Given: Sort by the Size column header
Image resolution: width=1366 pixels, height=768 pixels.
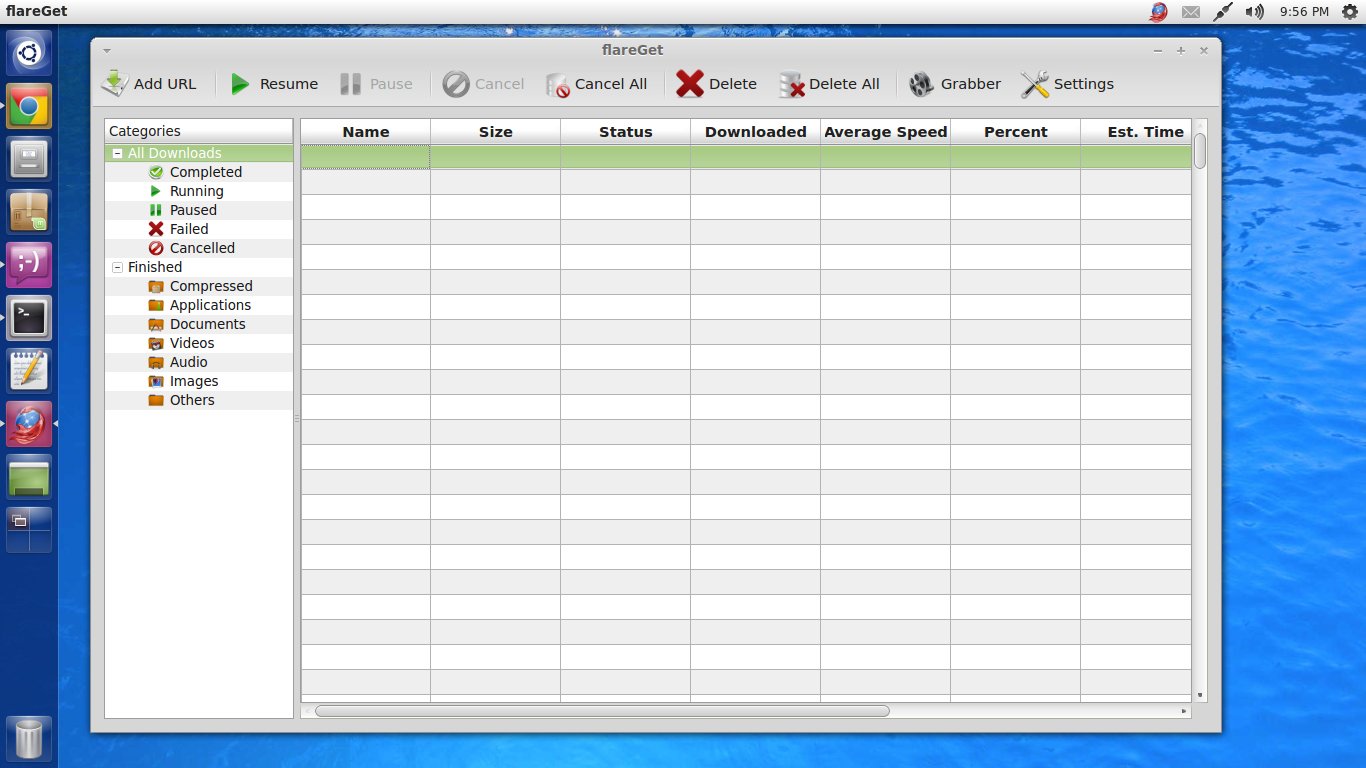Looking at the screenshot, I should tap(496, 132).
